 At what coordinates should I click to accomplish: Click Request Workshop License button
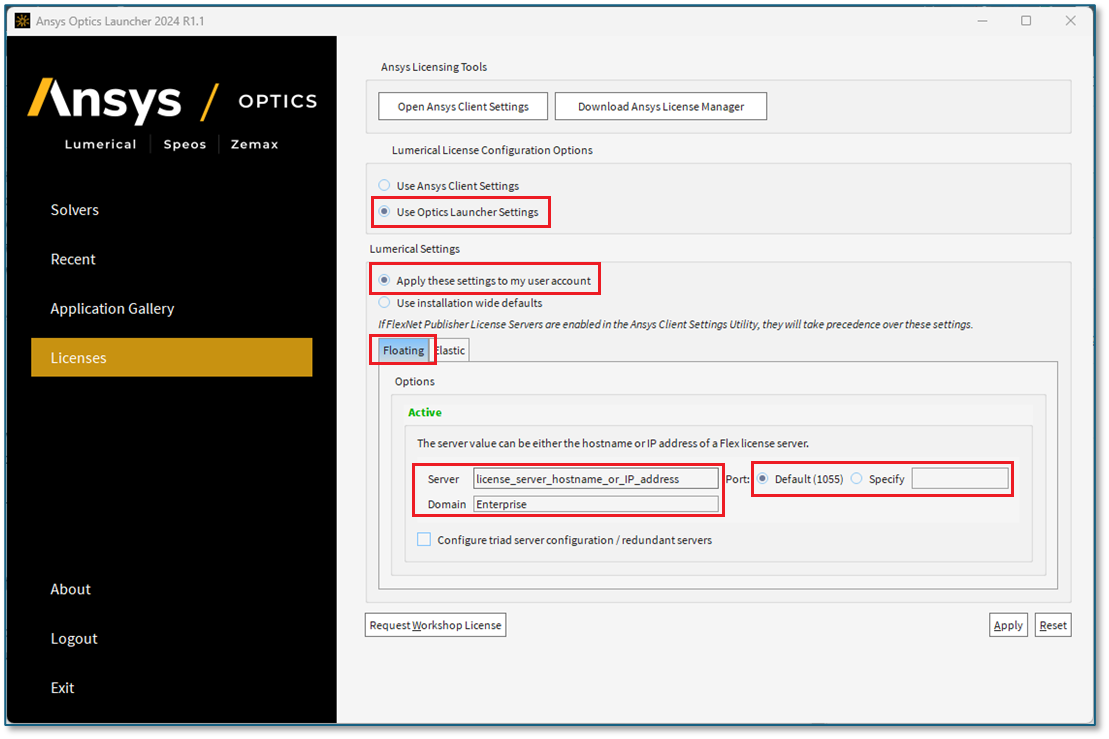click(436, 625)
